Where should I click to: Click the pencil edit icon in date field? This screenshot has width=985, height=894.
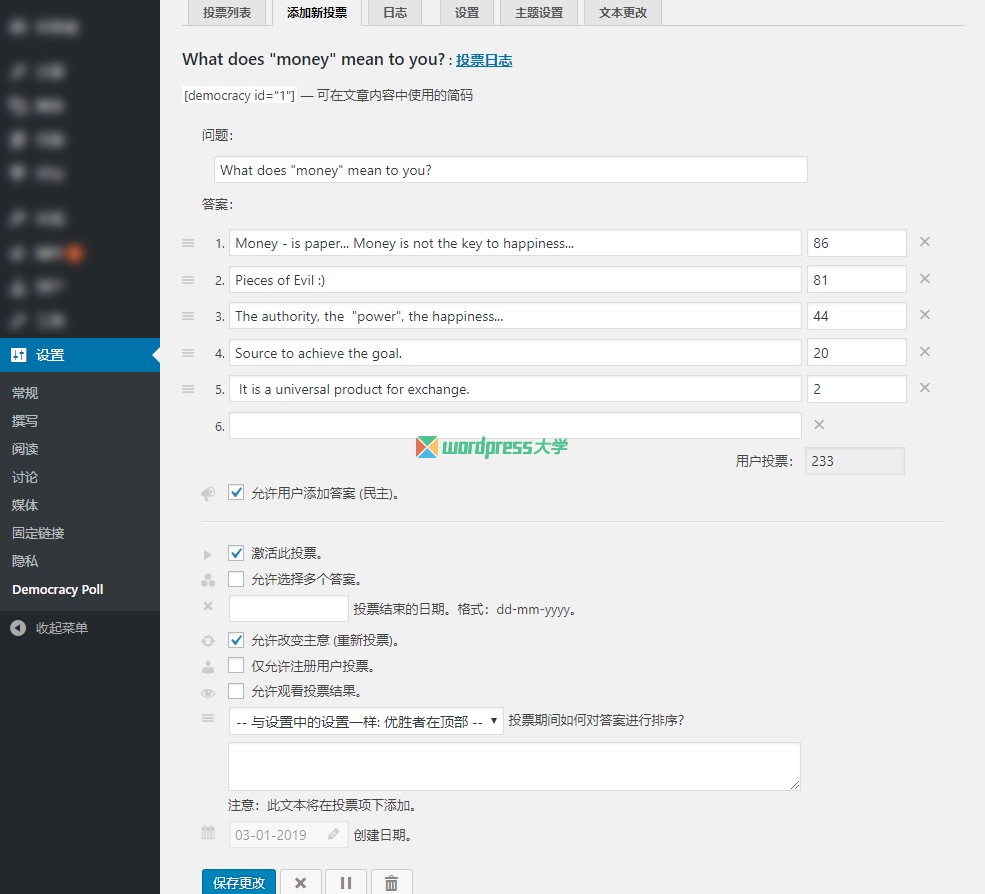tap(334, 834)
